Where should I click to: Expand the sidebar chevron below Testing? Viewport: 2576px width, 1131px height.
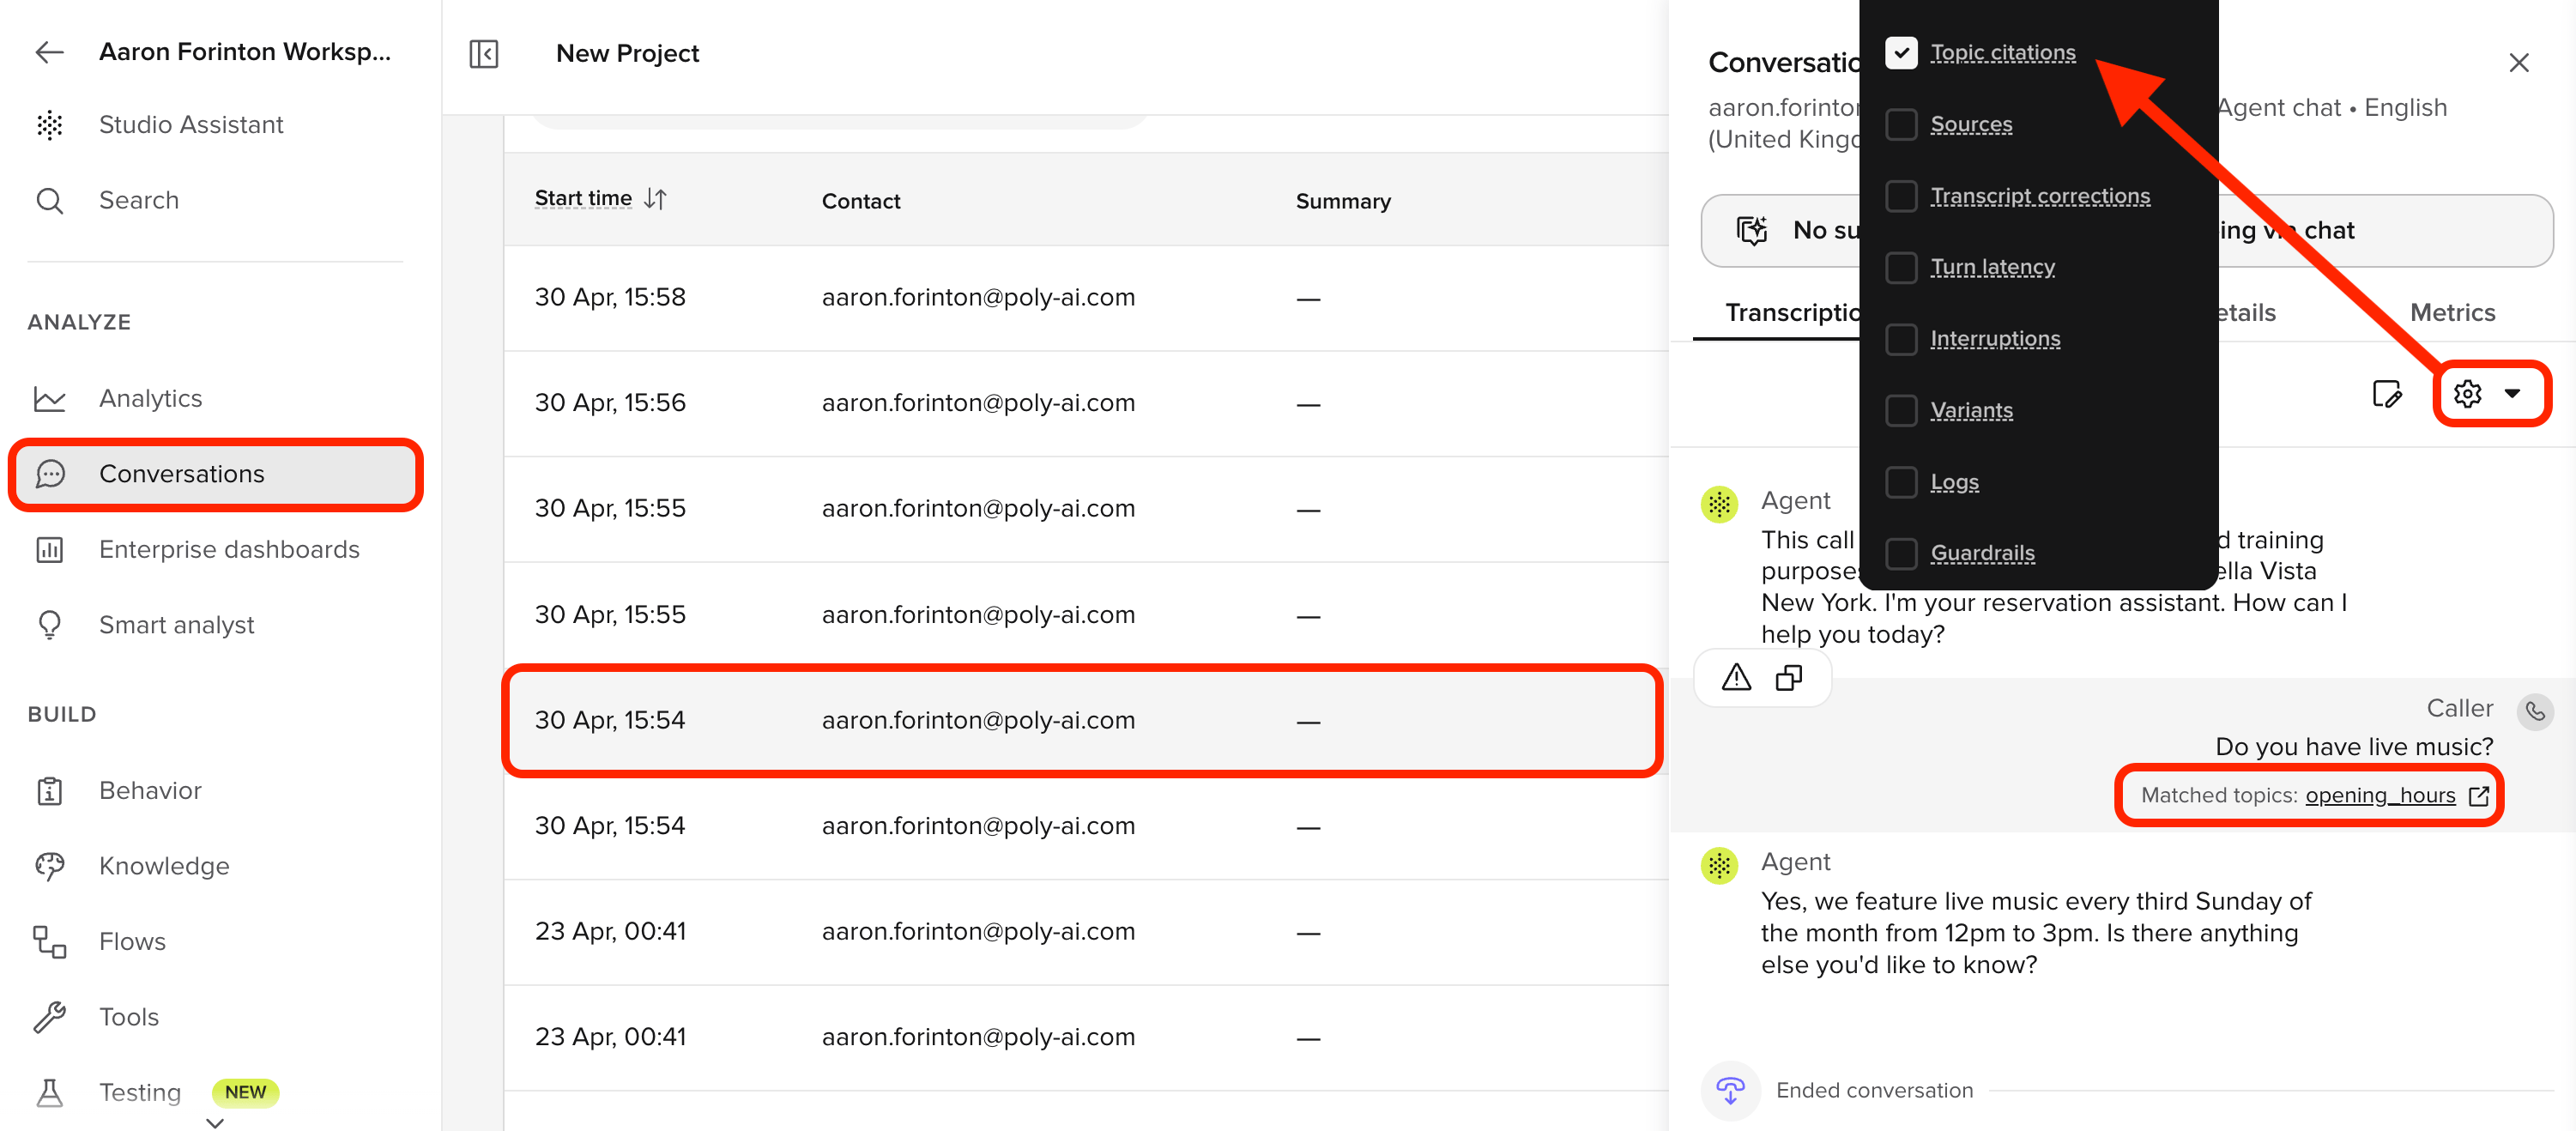(214, 1124)
